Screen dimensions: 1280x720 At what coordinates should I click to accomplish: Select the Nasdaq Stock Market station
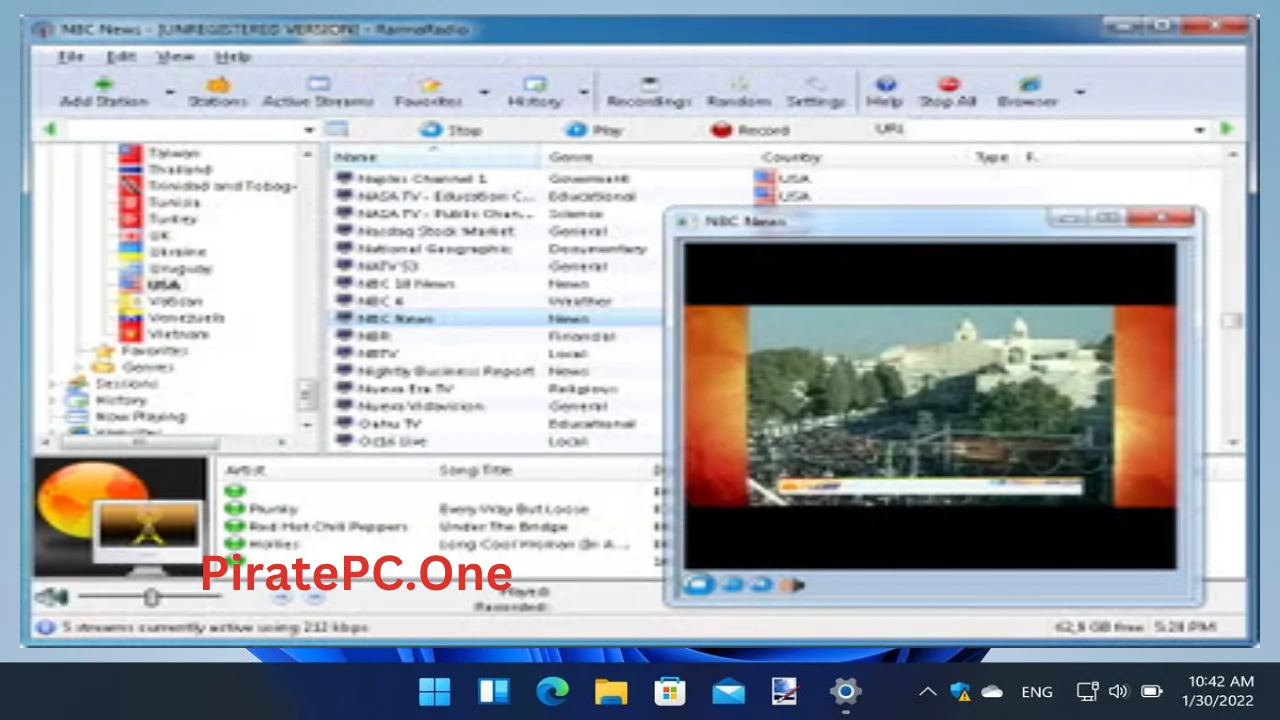point(435,231)
